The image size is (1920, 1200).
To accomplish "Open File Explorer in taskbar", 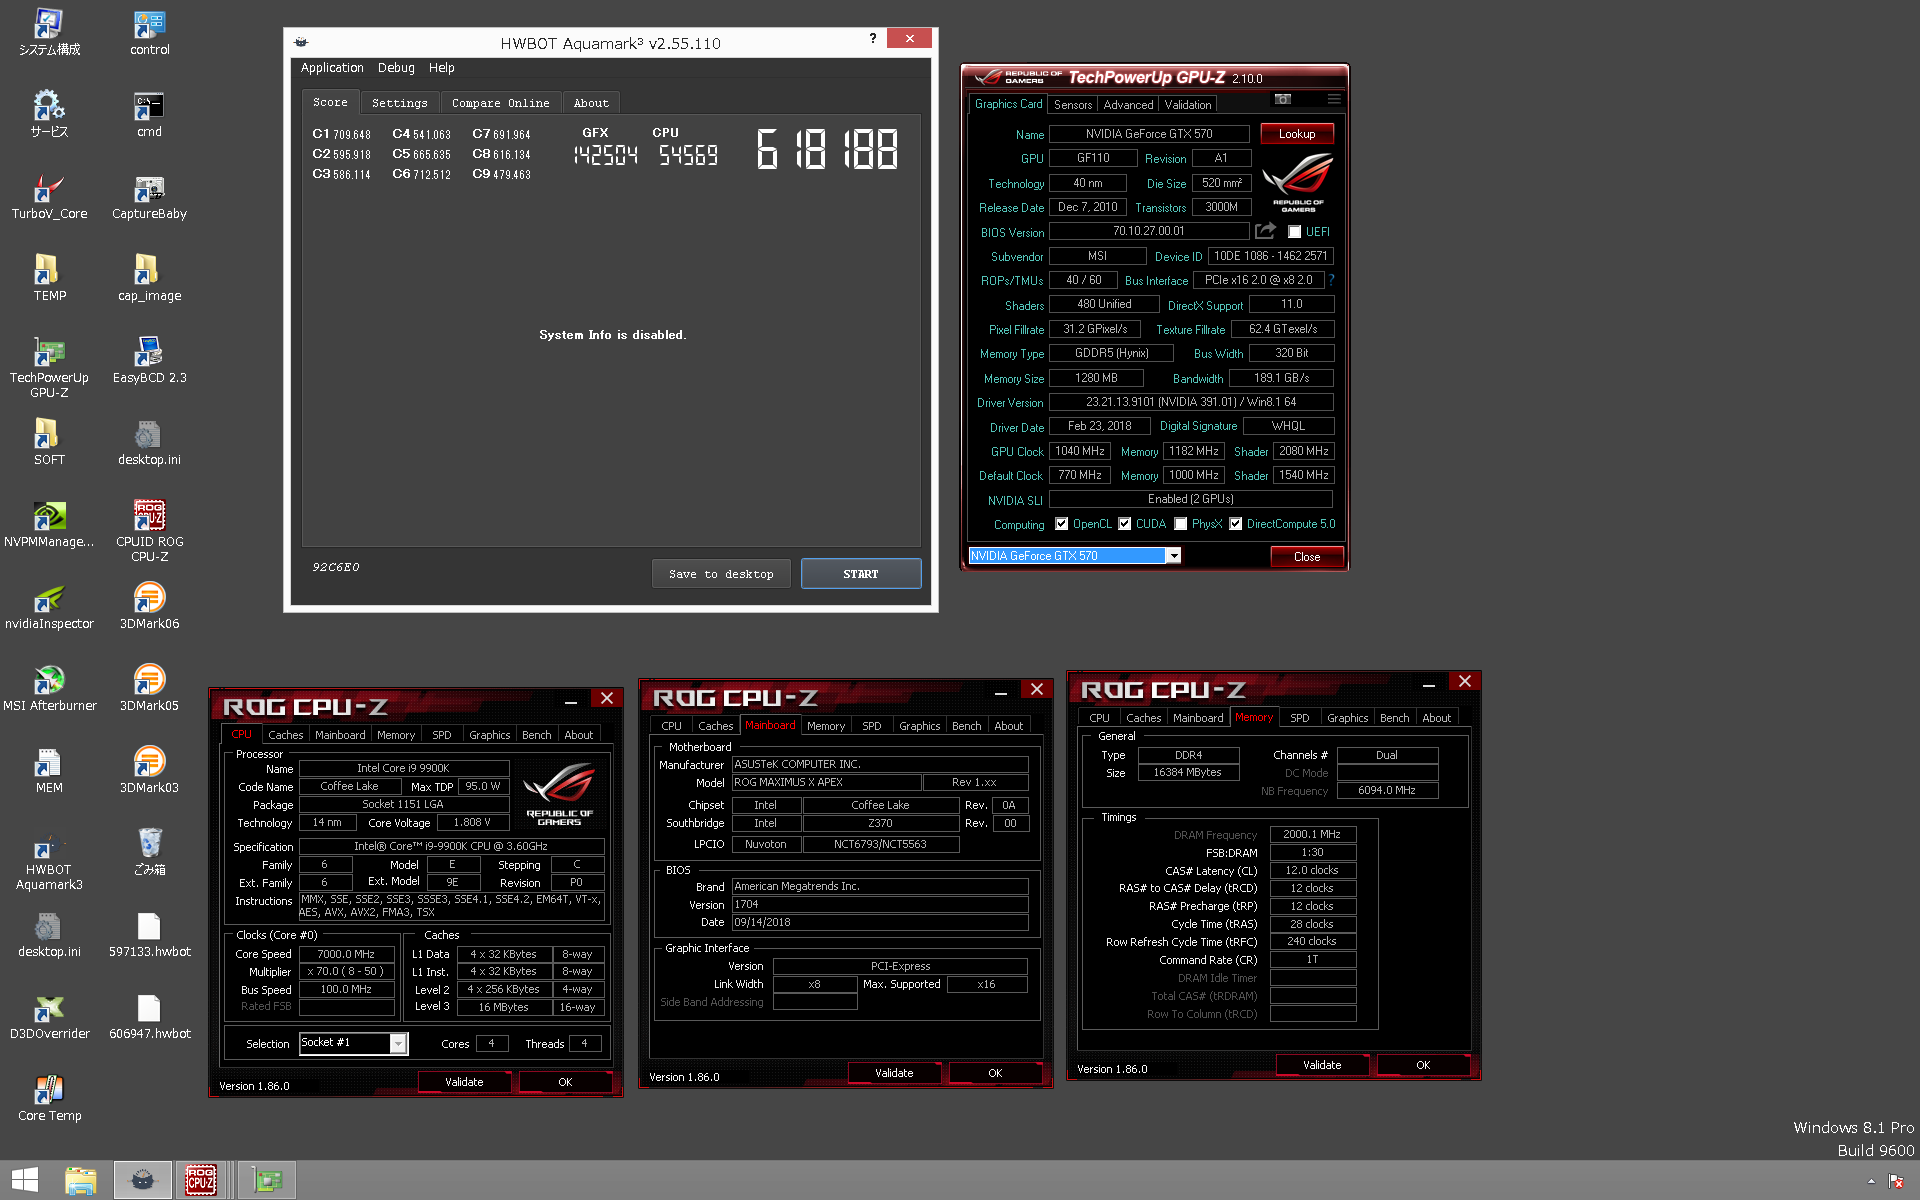I will click(x=81, y=1180).
